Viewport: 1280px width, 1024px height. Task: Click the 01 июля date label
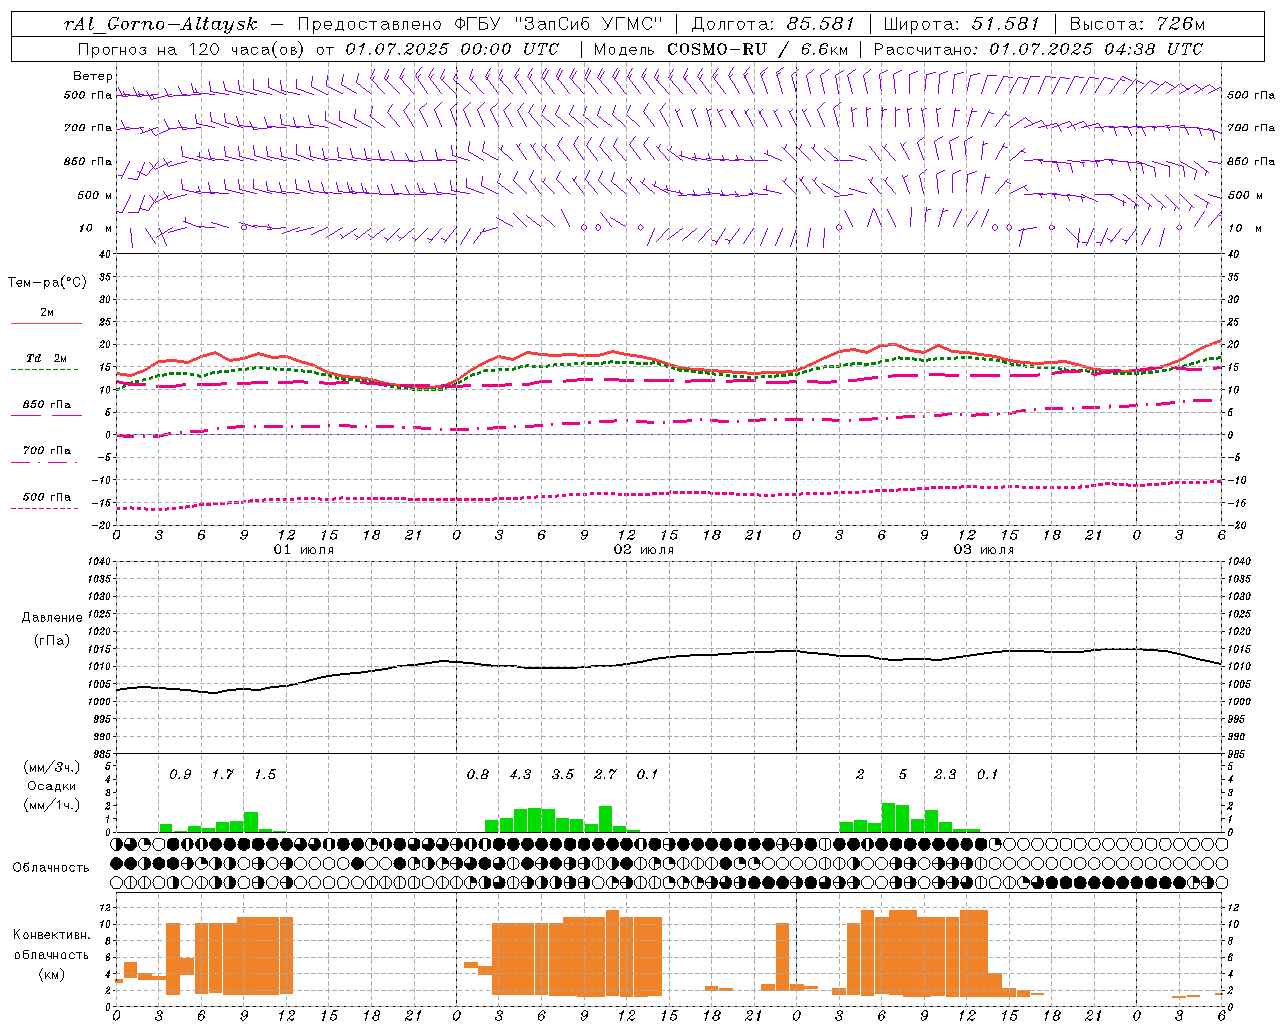pos(304,550)
